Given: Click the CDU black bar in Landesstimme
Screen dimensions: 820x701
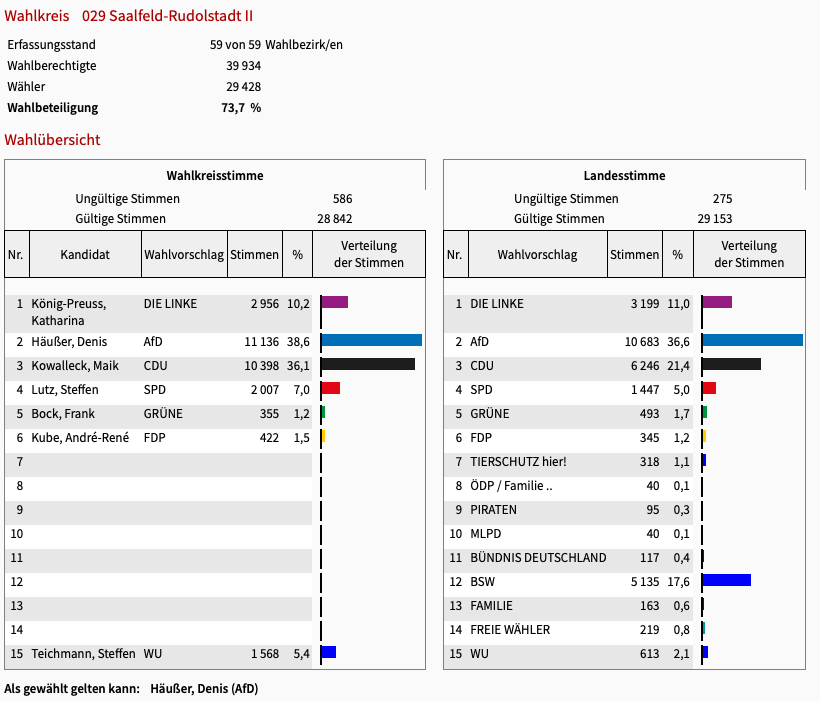Looking at the screenshot, I should click(732, 364).
